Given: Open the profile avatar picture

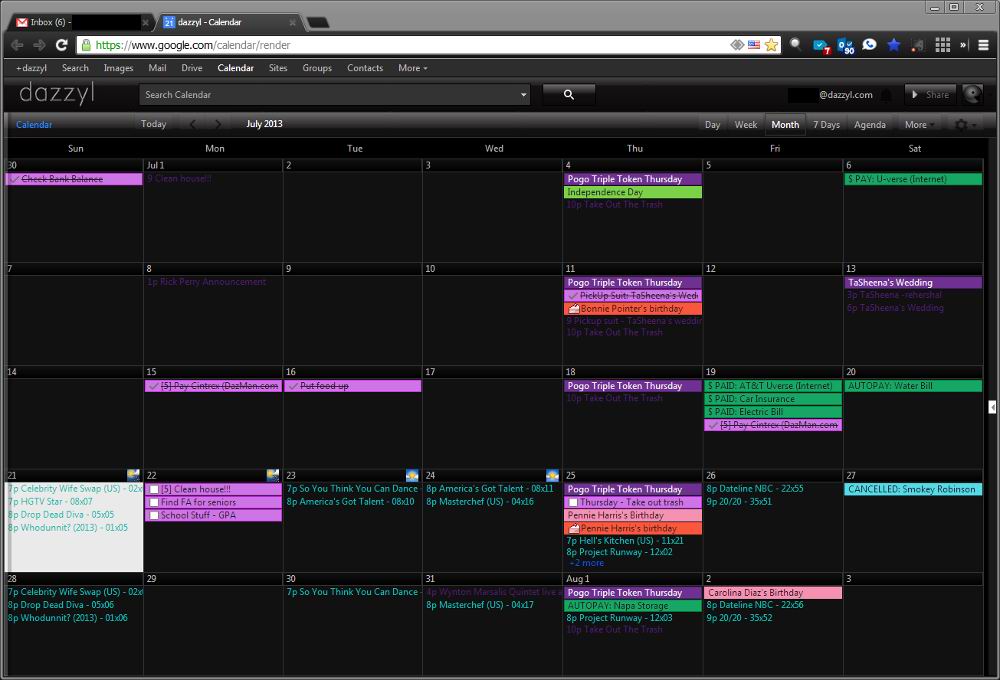Looking at the screenshot, I should click(973, 94).
